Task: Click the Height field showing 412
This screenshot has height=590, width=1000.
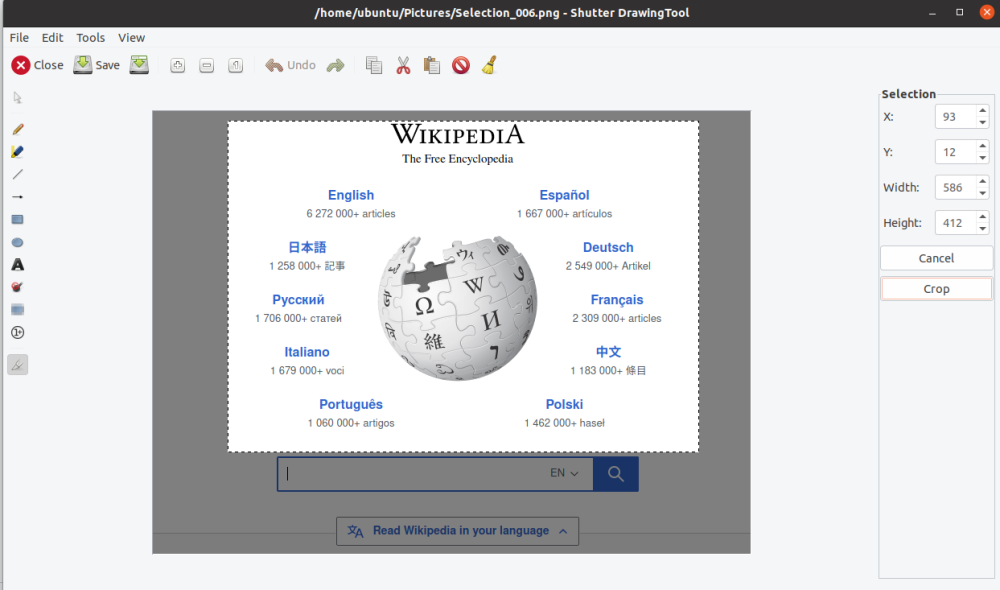Action: click(955, 223)
